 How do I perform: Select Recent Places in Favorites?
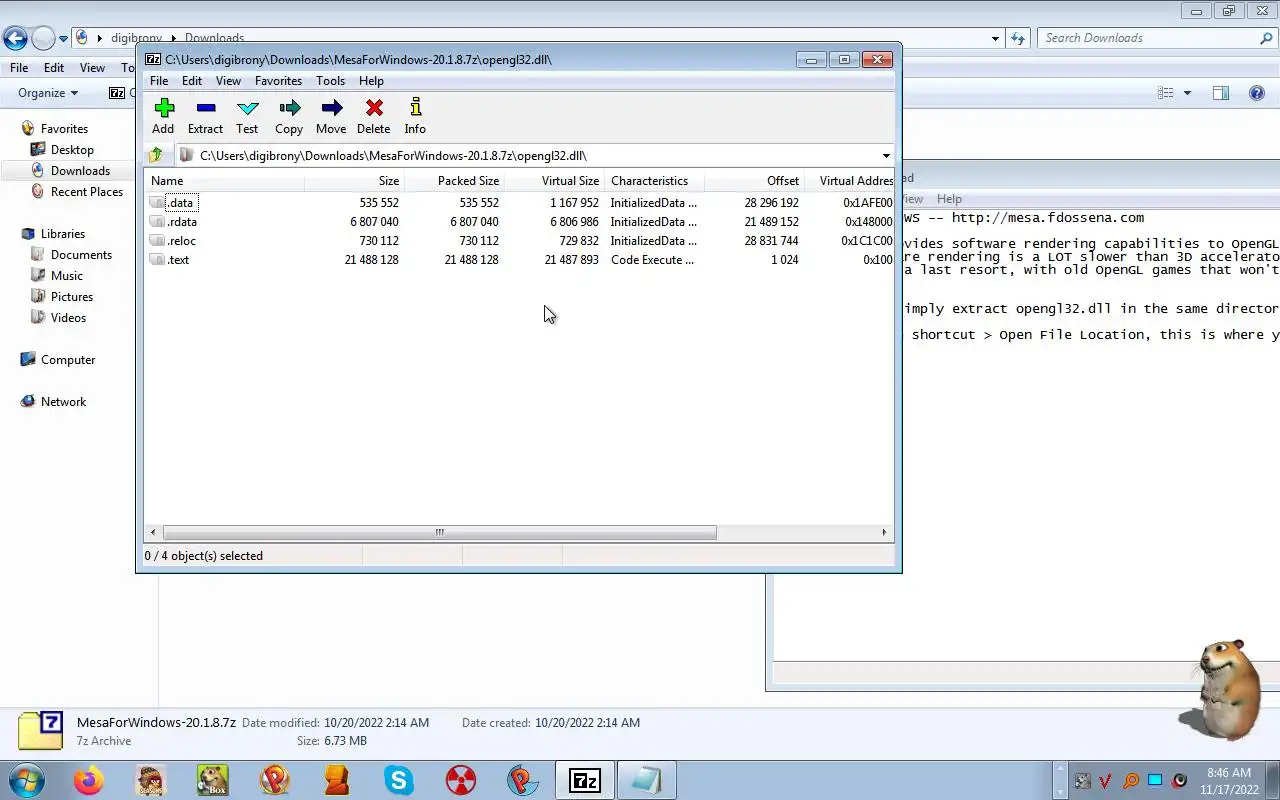(87, 192)
